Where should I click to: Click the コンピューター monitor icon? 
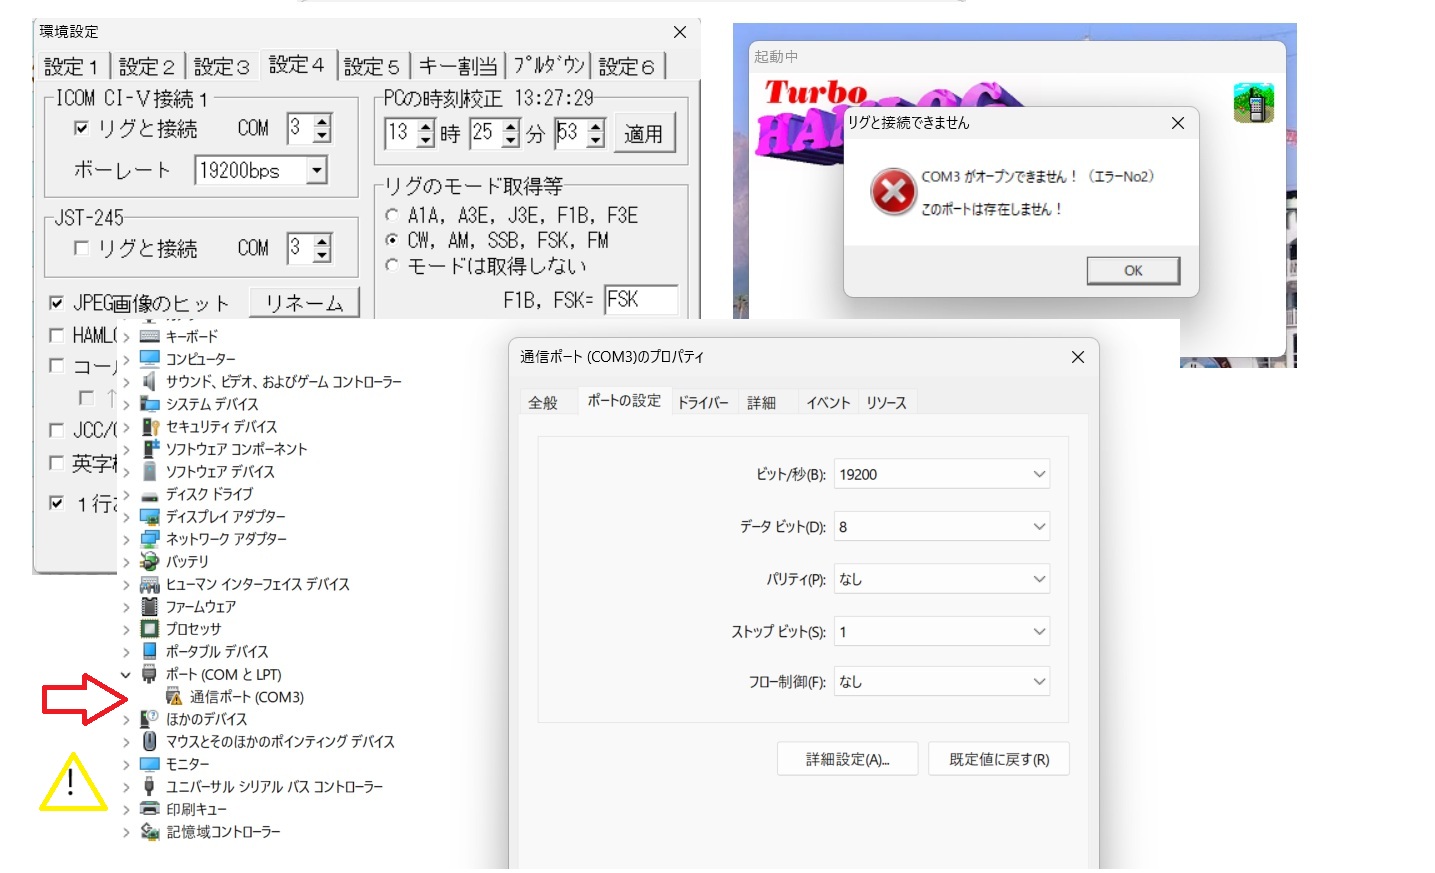point(150,358)
